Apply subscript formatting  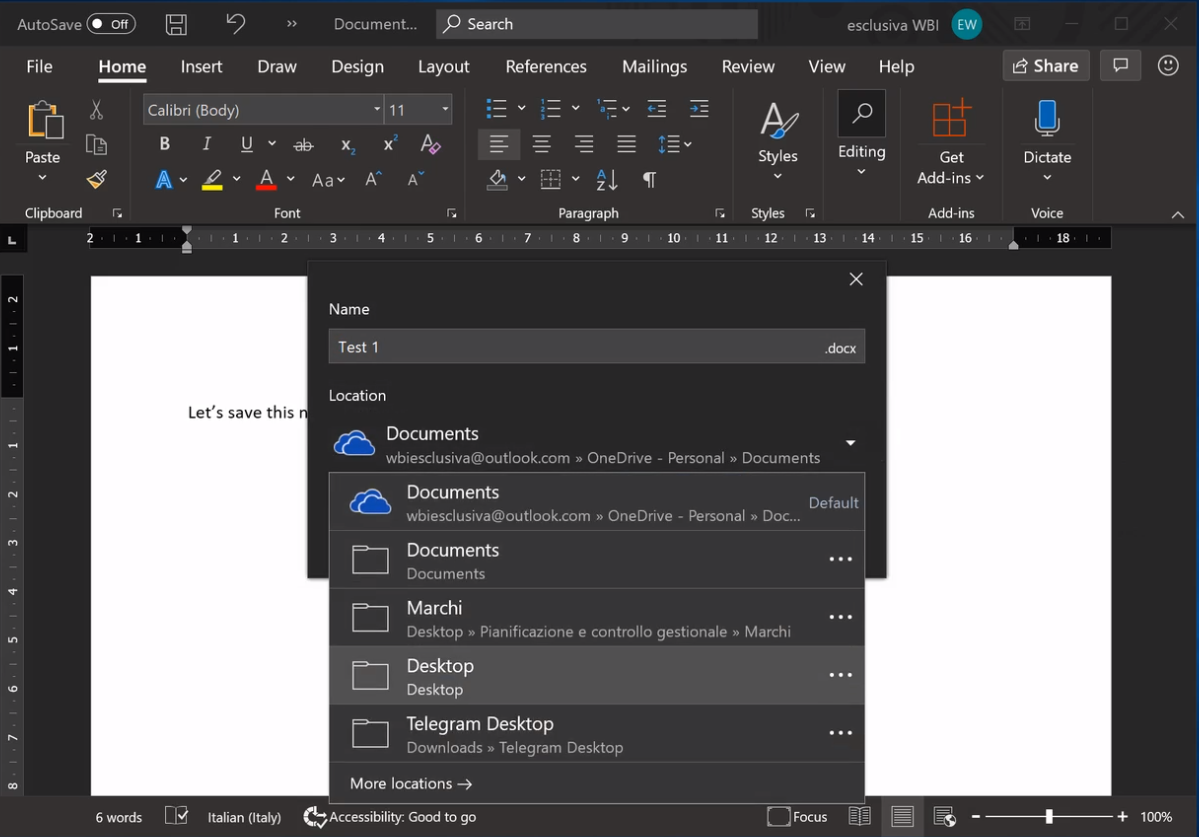pos(347,144)
